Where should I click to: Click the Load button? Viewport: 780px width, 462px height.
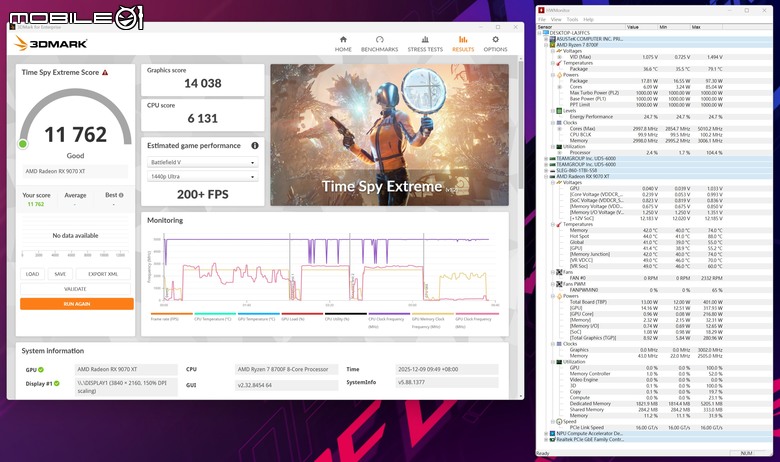(x=32, y=274)
